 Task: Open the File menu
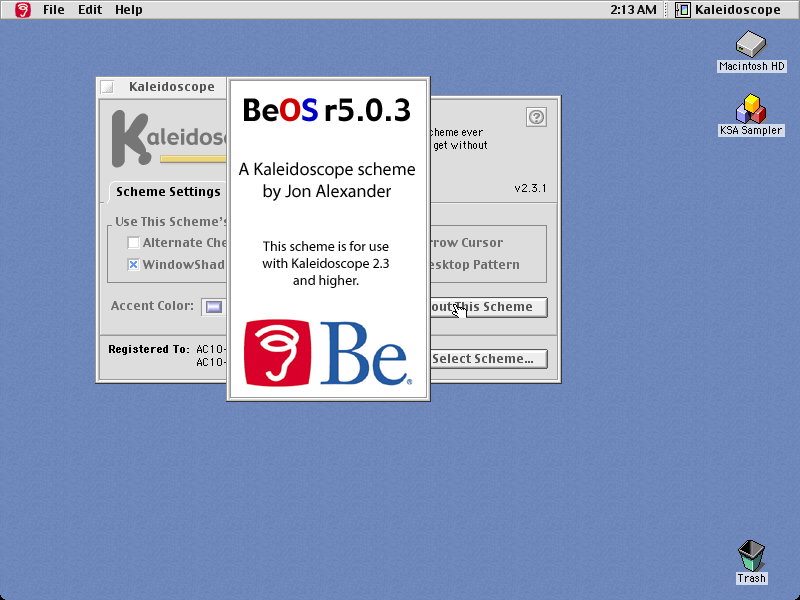click(54, 10)
